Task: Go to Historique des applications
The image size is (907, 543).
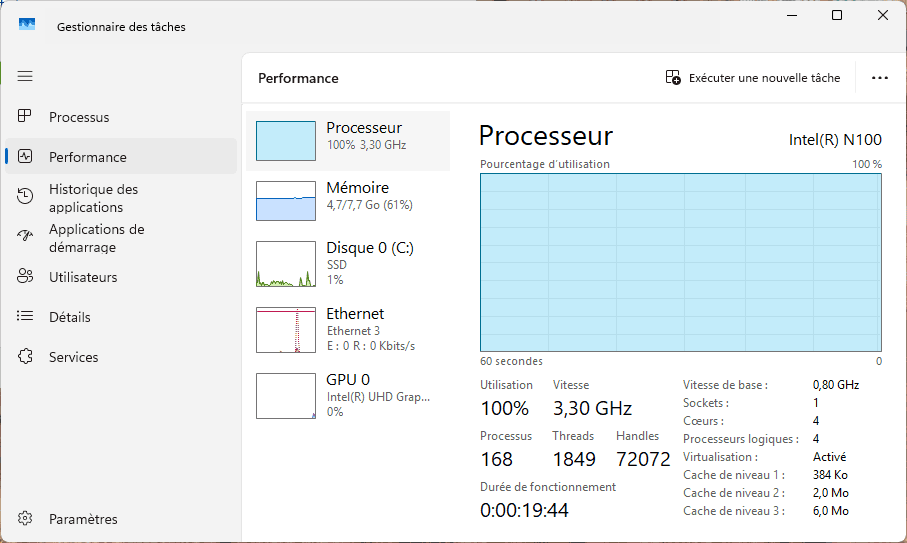Action: [x=121, y=198]
